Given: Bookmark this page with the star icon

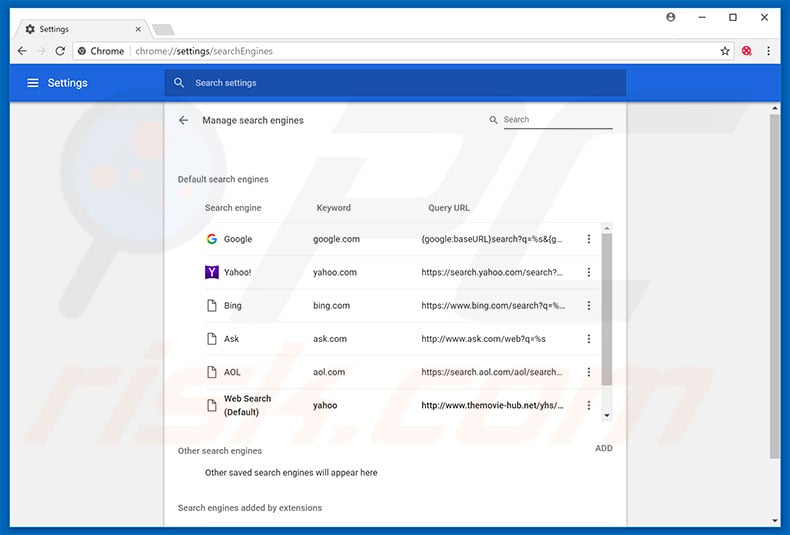Looking at the screenshot, I should pyautogui.click(x=725, y=51).
